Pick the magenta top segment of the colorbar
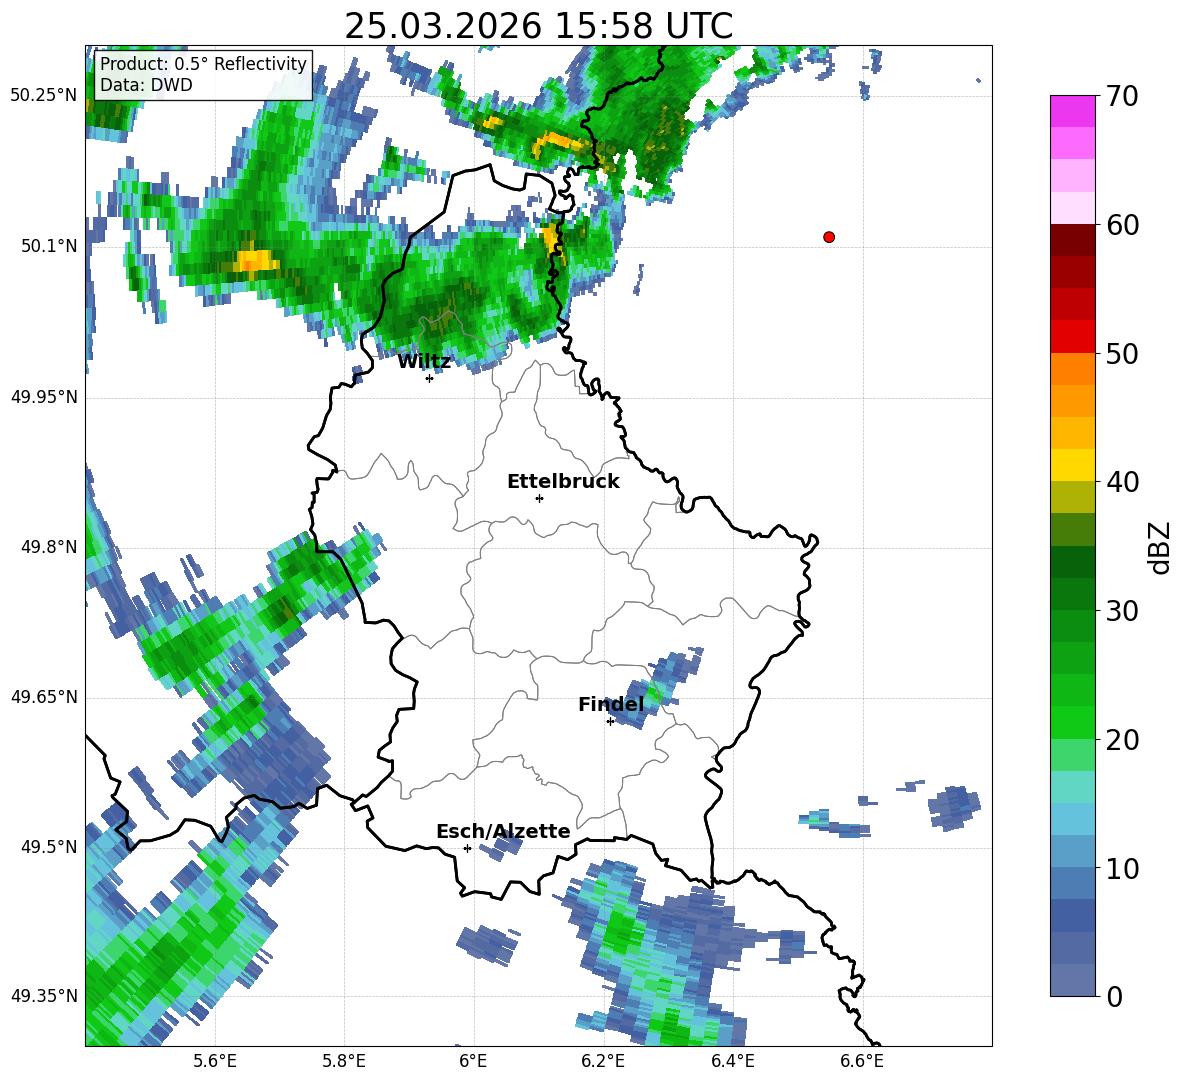The image size is (1184, 1081). click(1072, 111)
